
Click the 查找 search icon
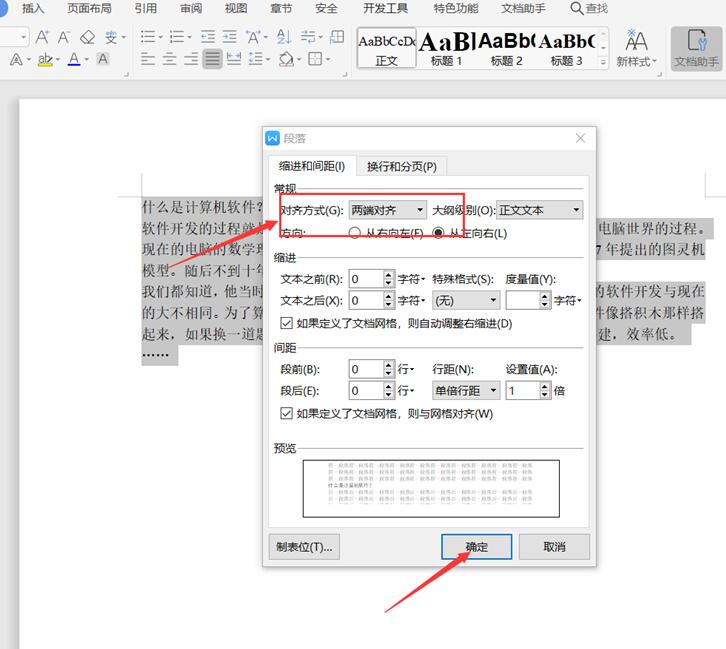point(589,8)
